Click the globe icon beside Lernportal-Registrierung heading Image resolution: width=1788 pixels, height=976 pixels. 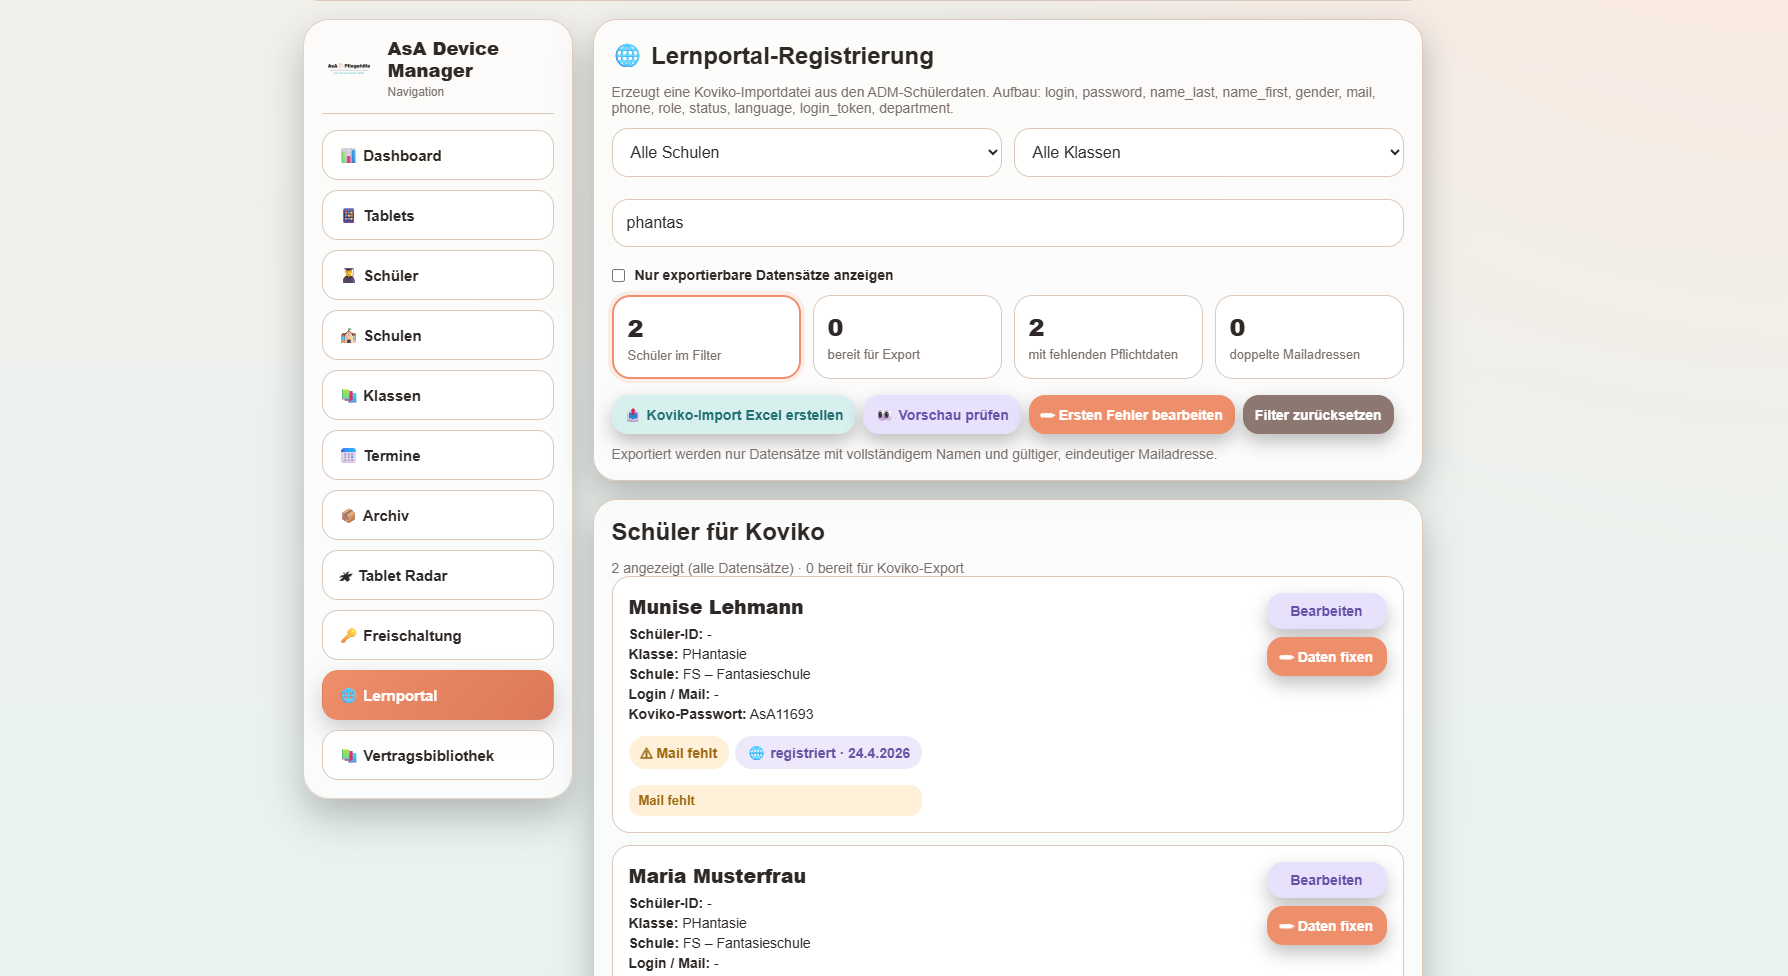pyautogui.click(x=627, y=56)
